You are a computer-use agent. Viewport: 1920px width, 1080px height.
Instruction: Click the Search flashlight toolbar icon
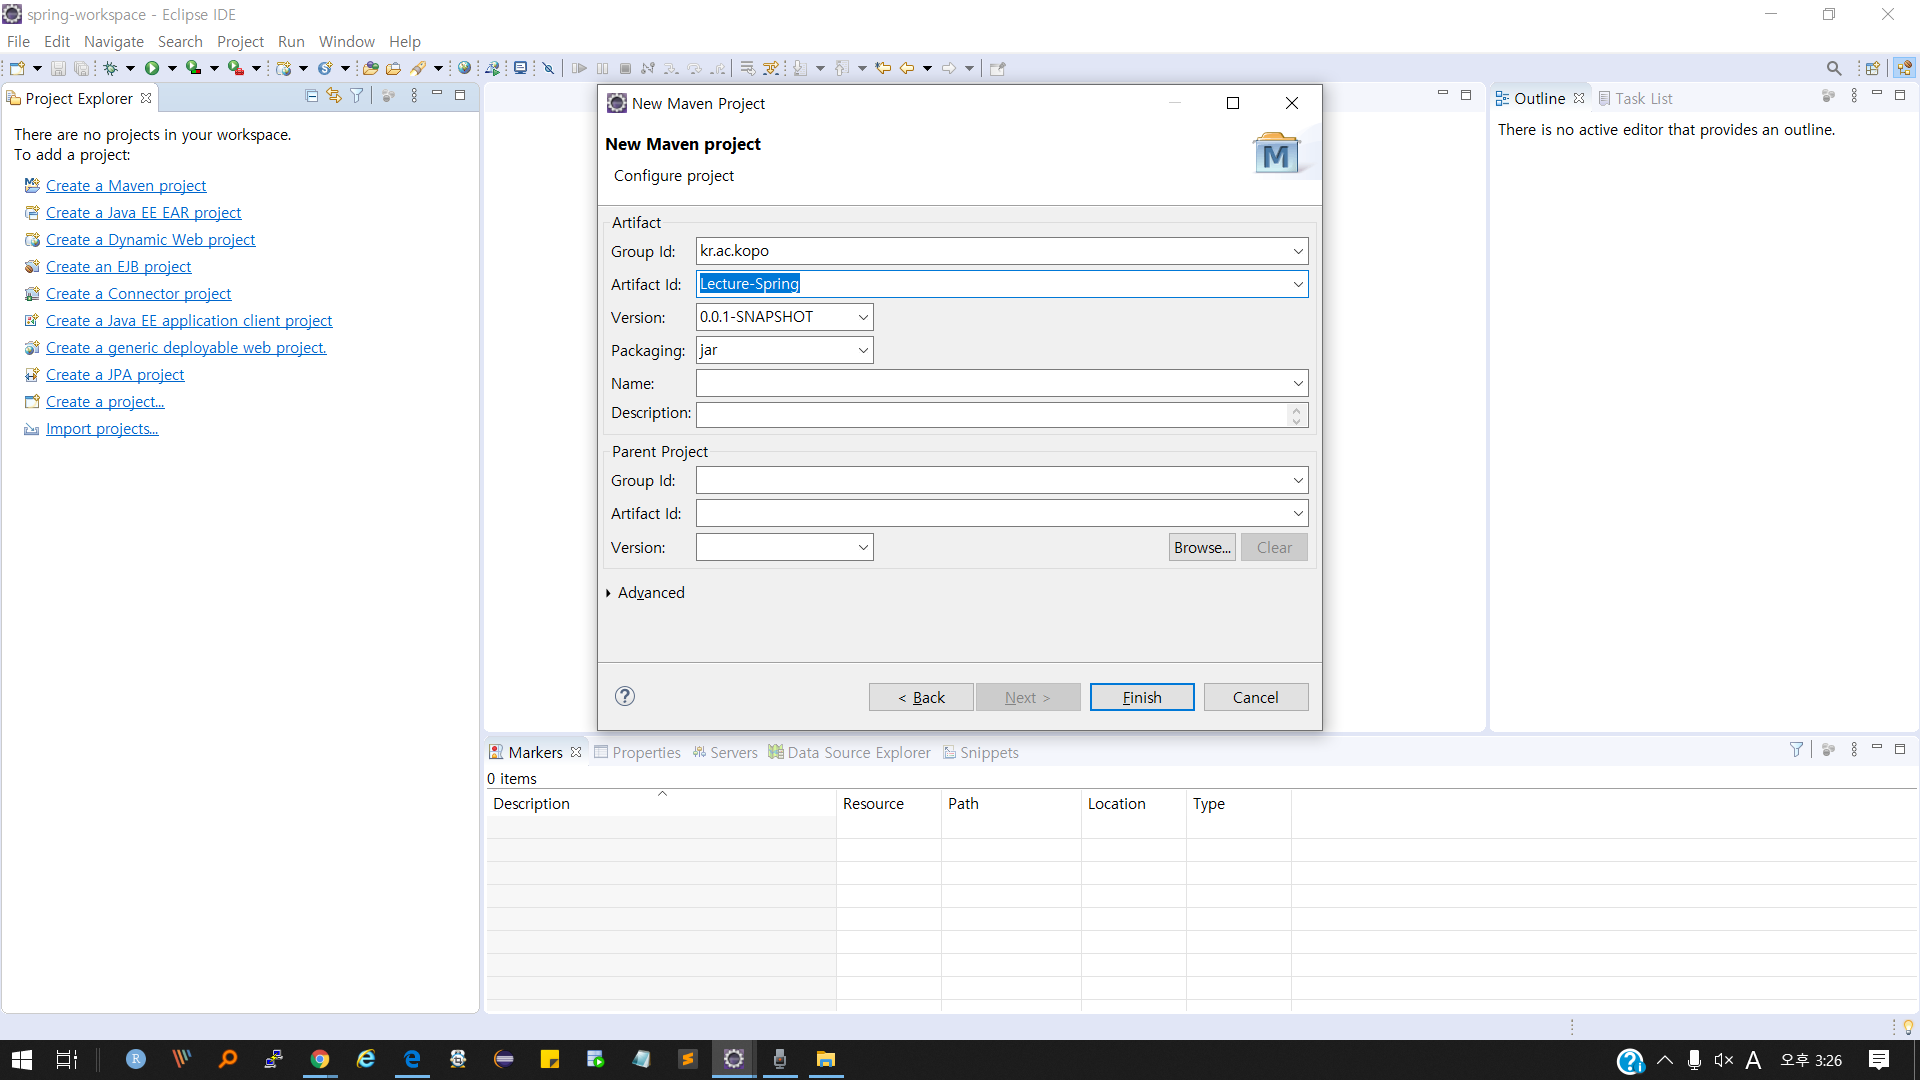[419, 68]
